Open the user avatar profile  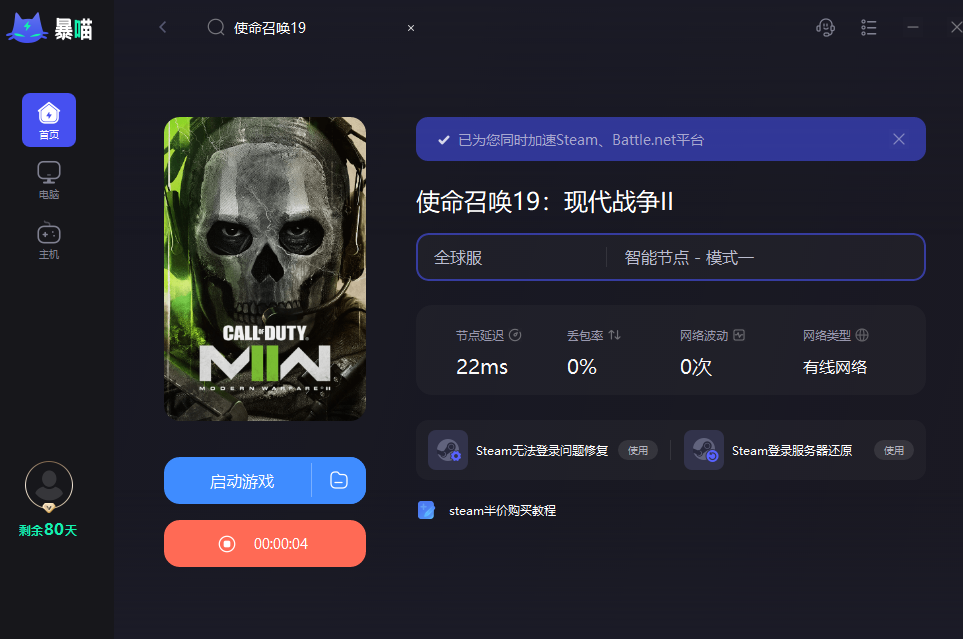49,485
